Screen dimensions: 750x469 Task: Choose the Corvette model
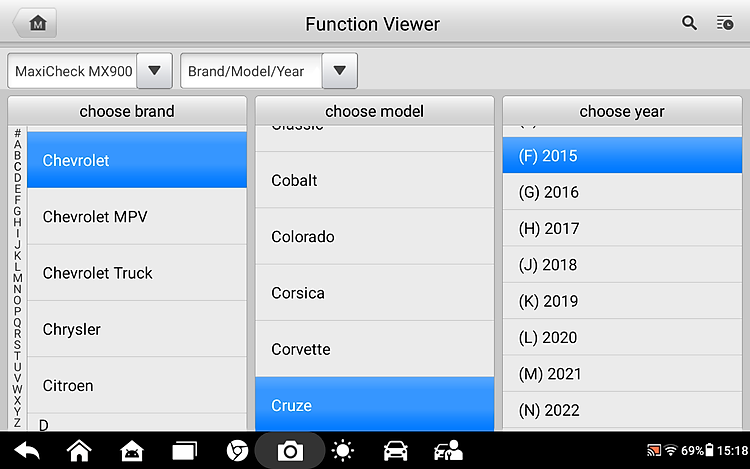375,349
